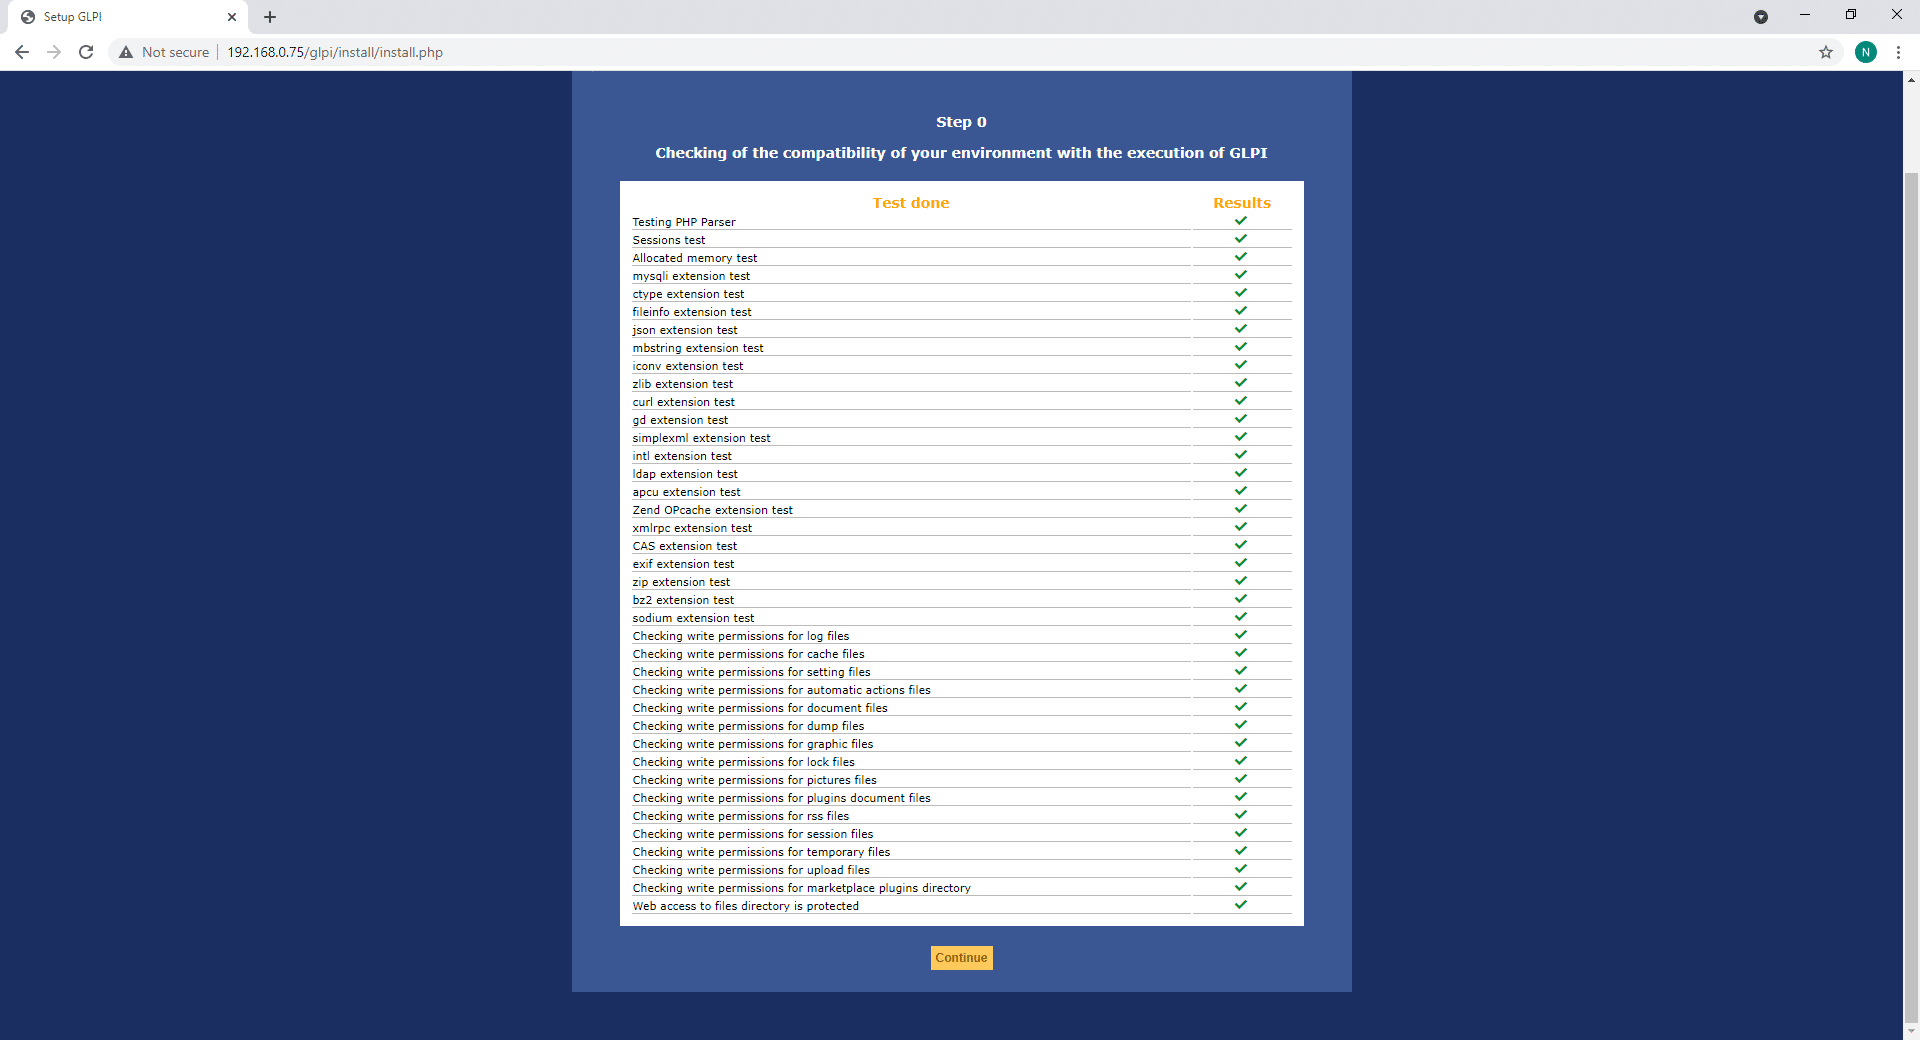Click the tab search dropdown icon
Image resolution: width=1920 pixels, height=1040 pixels.
(1761, 17)
